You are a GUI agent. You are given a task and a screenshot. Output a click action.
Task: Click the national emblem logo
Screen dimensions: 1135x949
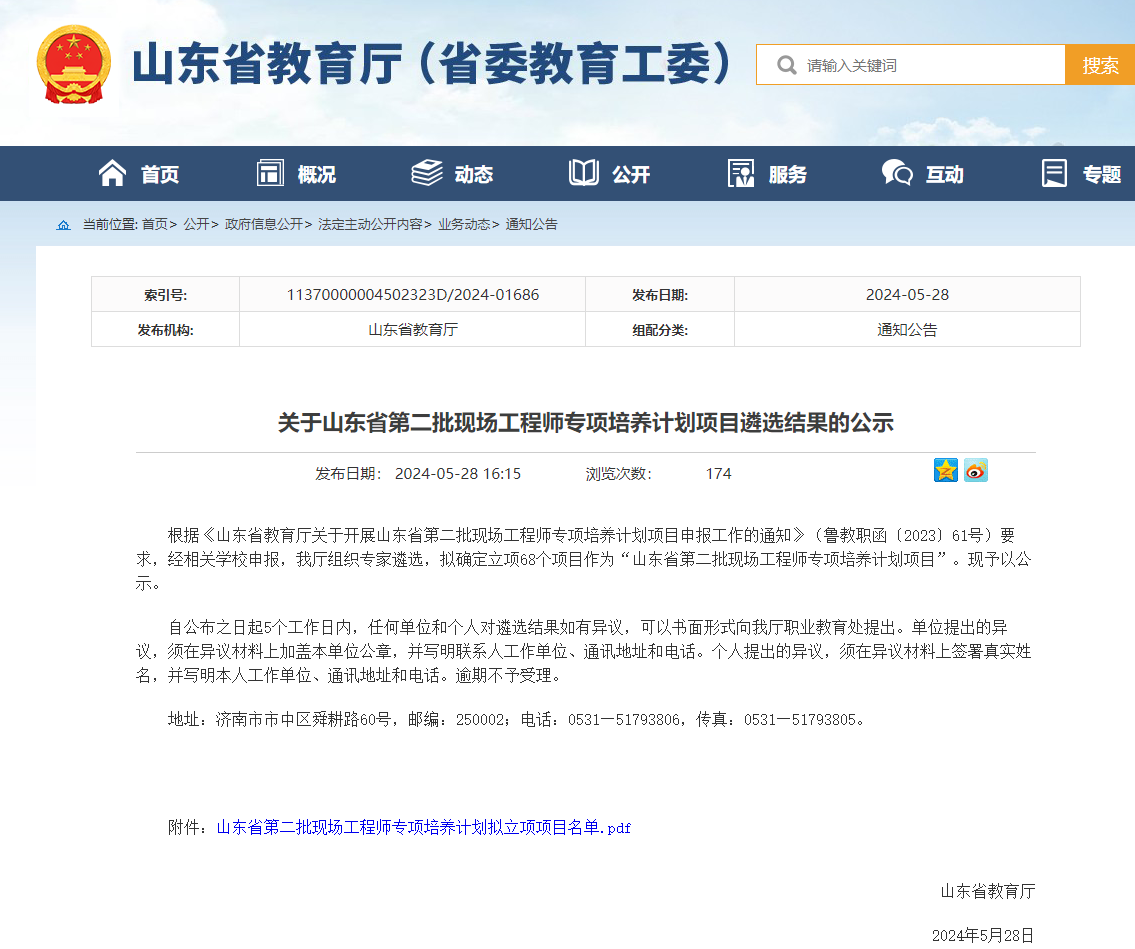coord(74,64)
